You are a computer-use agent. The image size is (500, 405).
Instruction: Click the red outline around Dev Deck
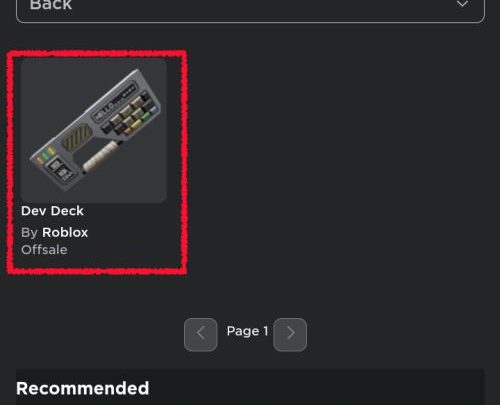click(97, 53)
